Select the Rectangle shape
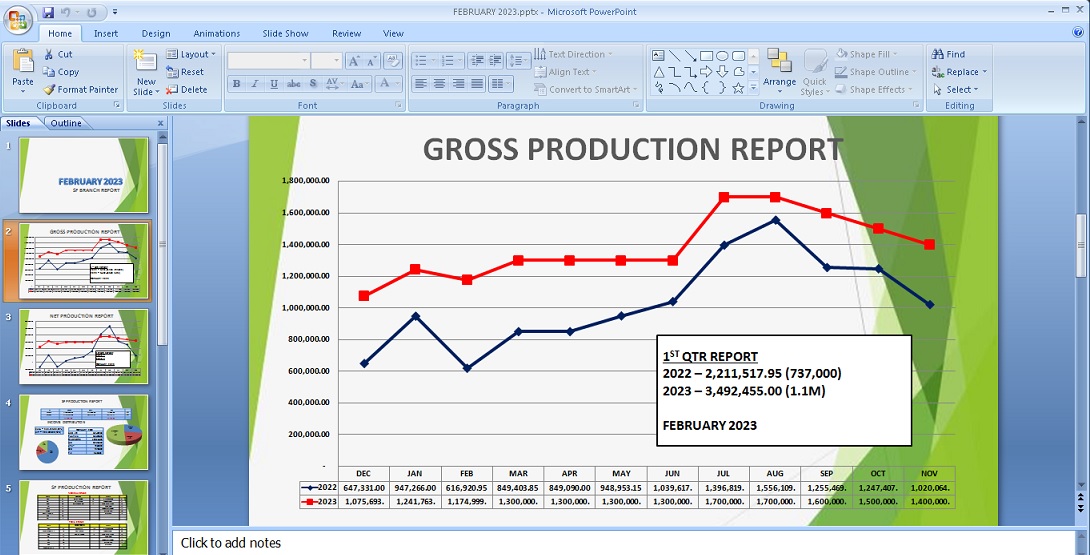The height and width of the screenshot is (555, 1090). click(706, 56)
